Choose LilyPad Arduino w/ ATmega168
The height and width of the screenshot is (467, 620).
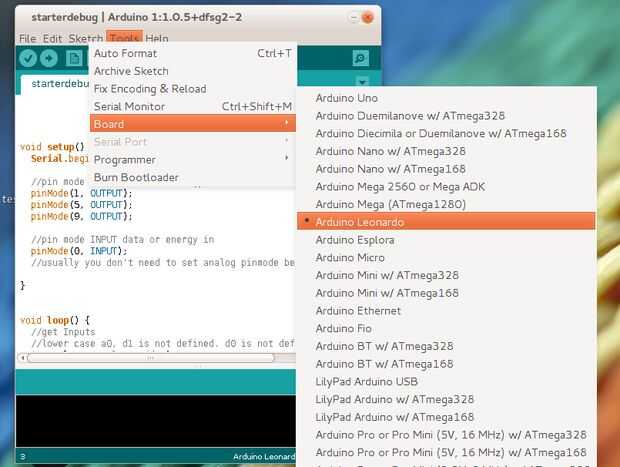[x=446, y=417]
